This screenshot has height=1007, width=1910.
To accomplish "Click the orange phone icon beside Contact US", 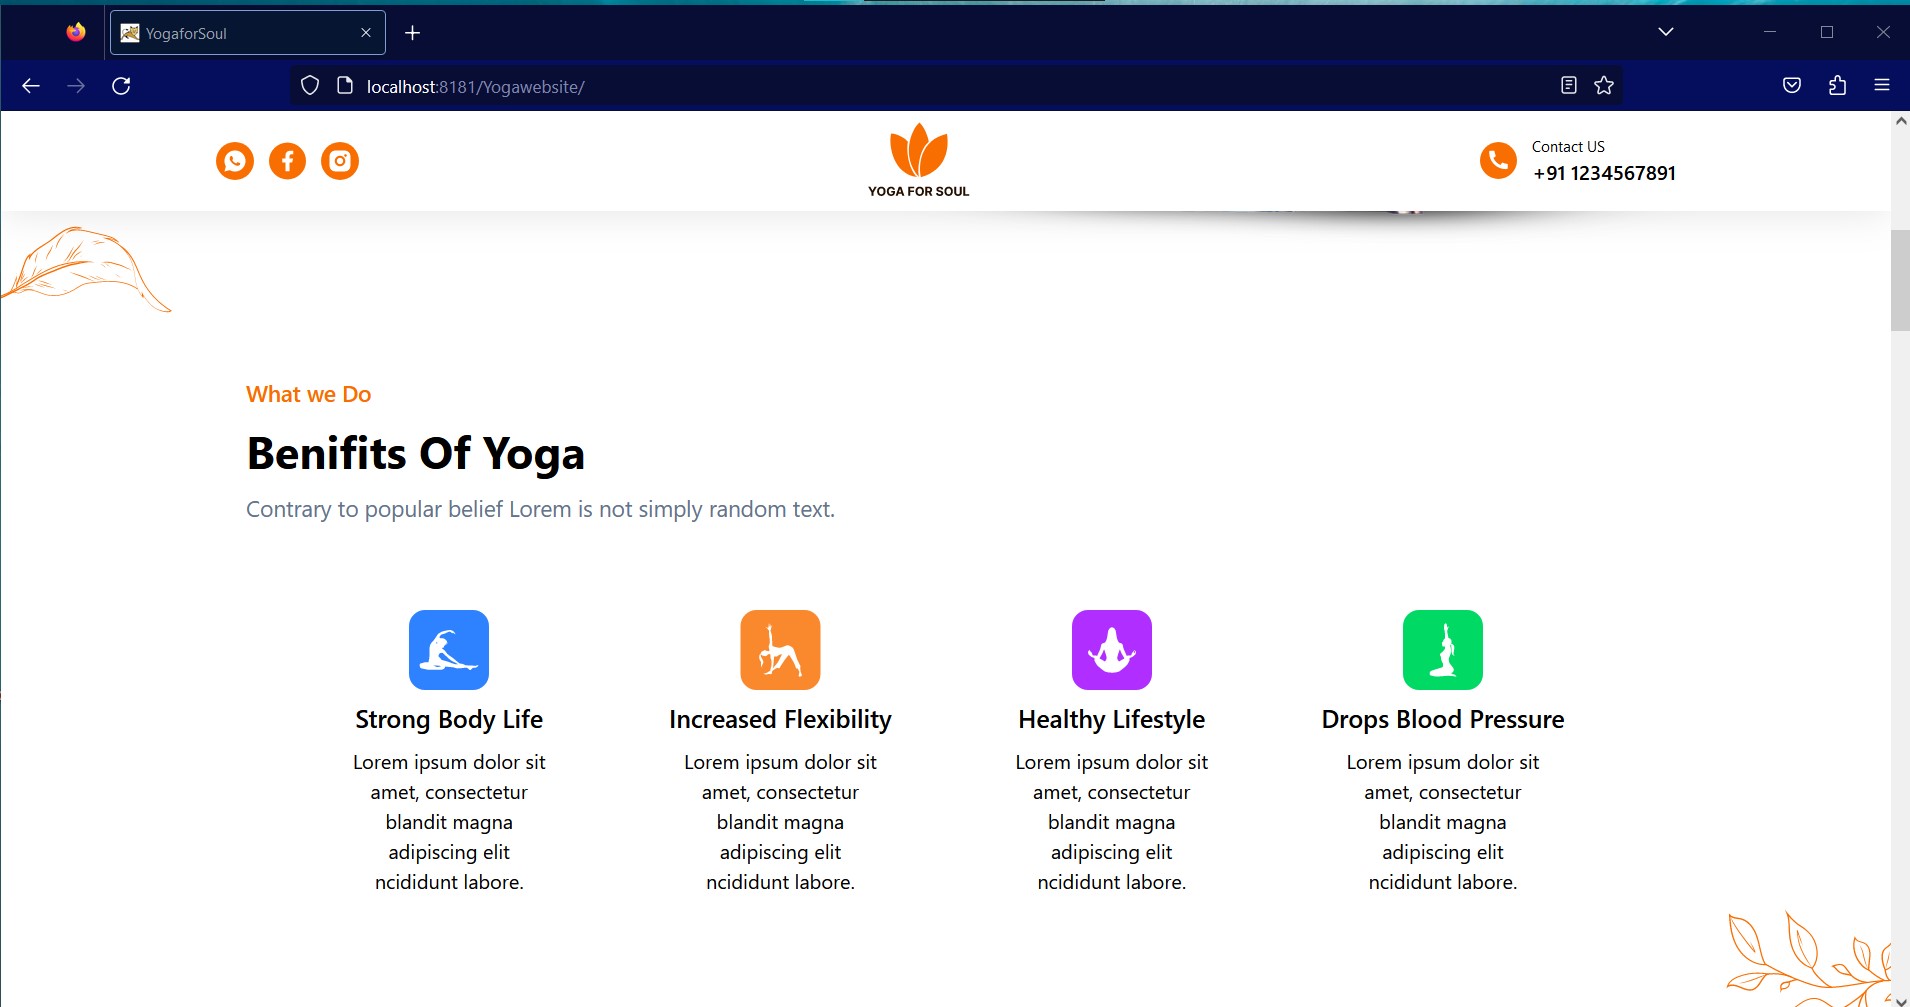I will (x=1498, y=160).
